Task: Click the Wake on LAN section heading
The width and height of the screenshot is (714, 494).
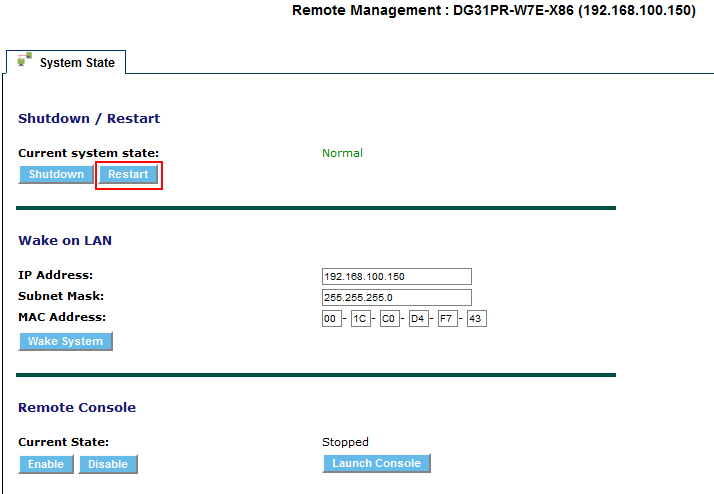Action: point(65,241)
